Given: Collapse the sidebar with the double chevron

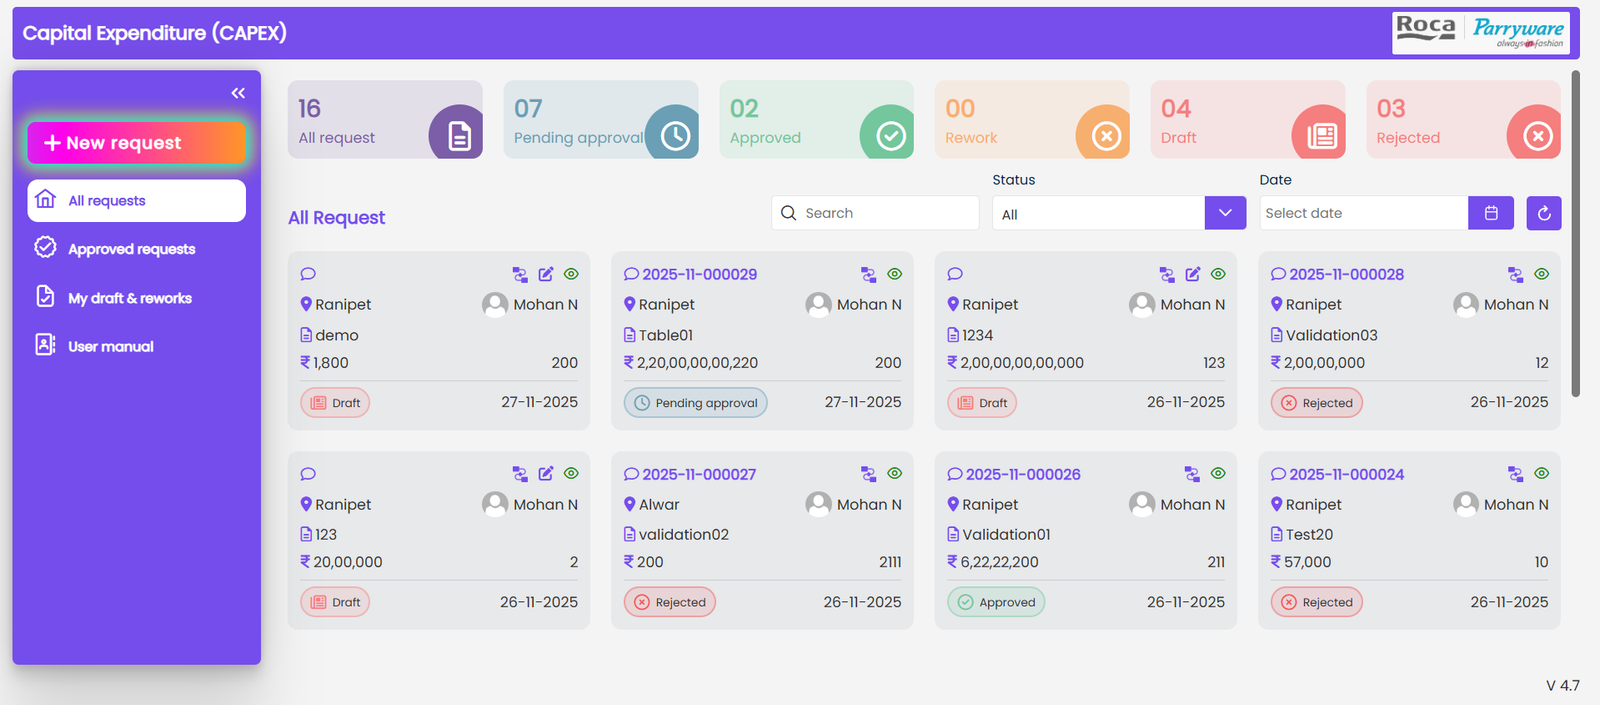Looking at the screenshot, I should 238,93.
